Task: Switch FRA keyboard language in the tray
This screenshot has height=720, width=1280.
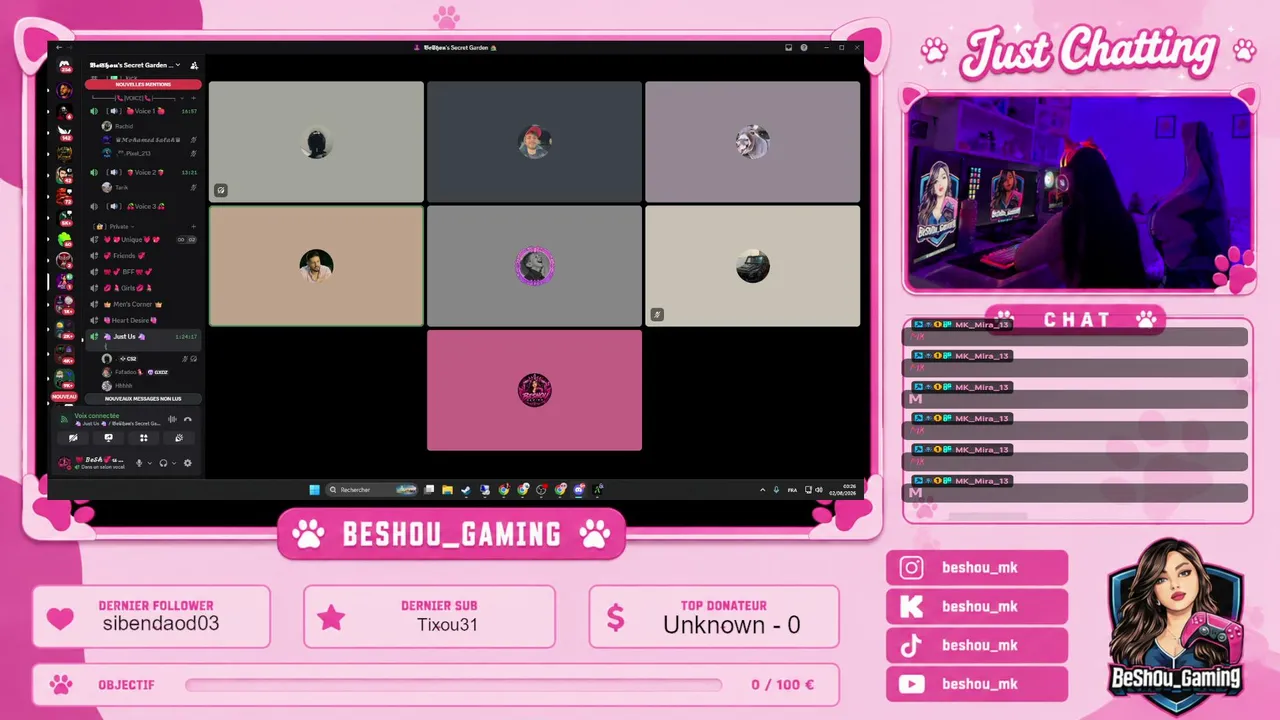Action: tap(793, 490)
